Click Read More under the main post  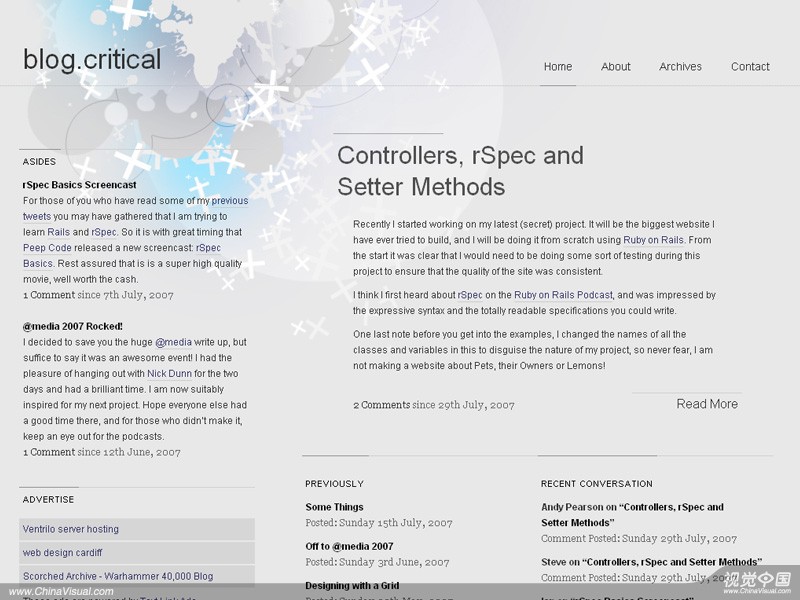(707, 404)
